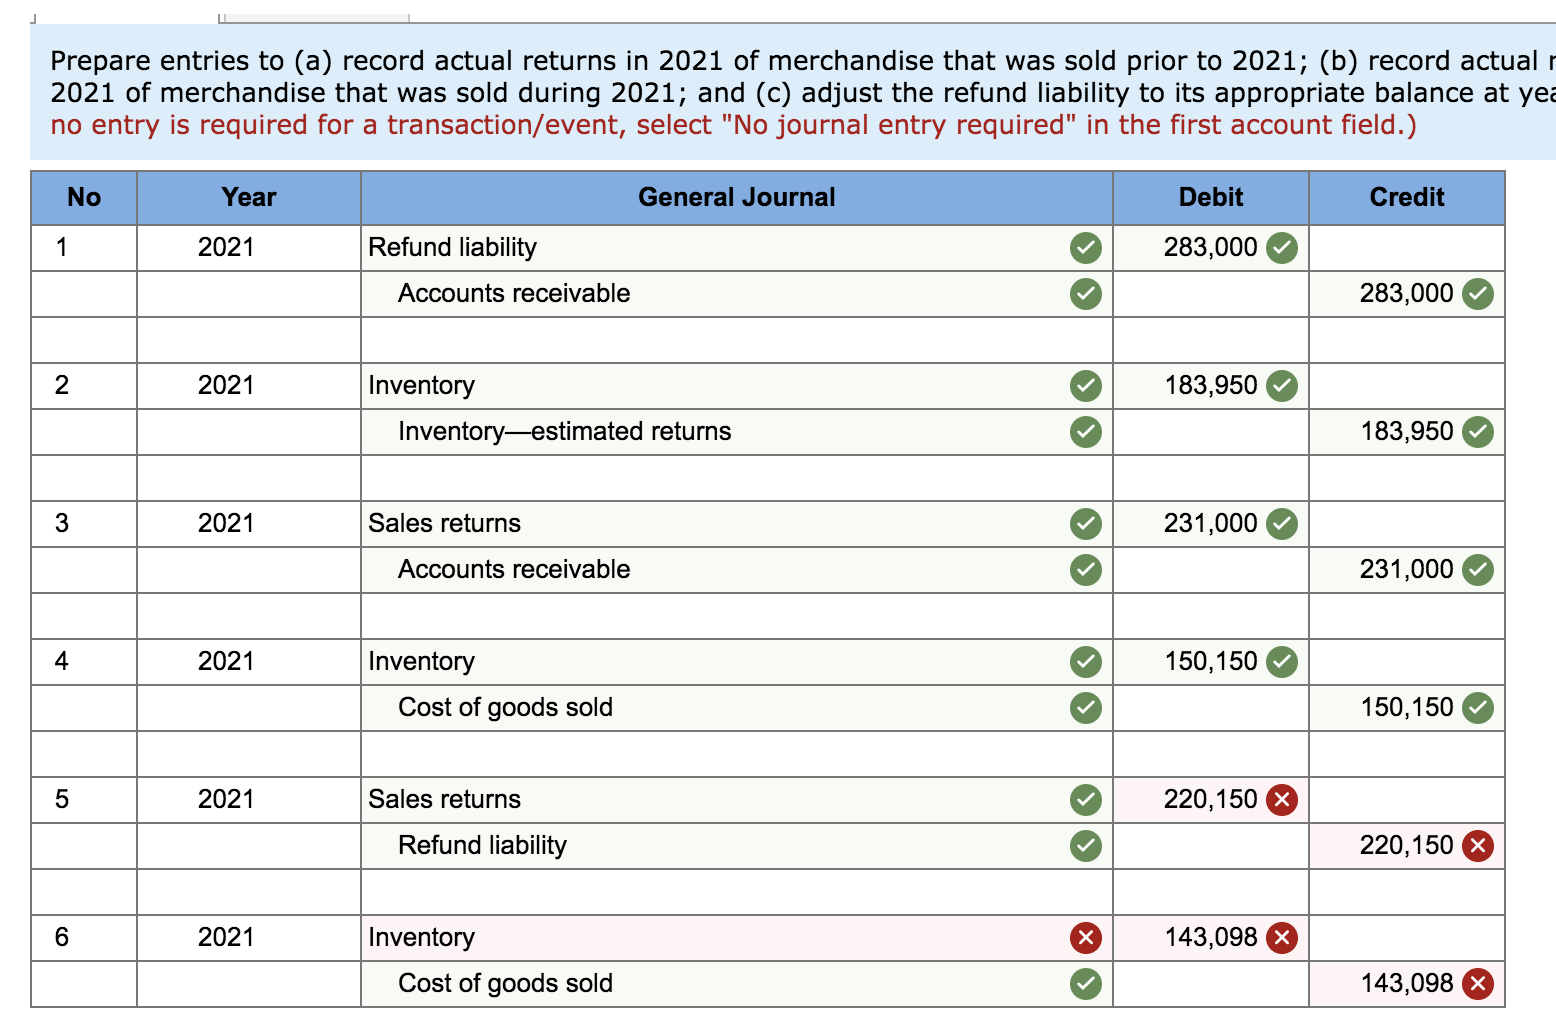1556x1014 pixels.
Task: Edit credit amount 183,950
Action: [x=1407, y=431]
